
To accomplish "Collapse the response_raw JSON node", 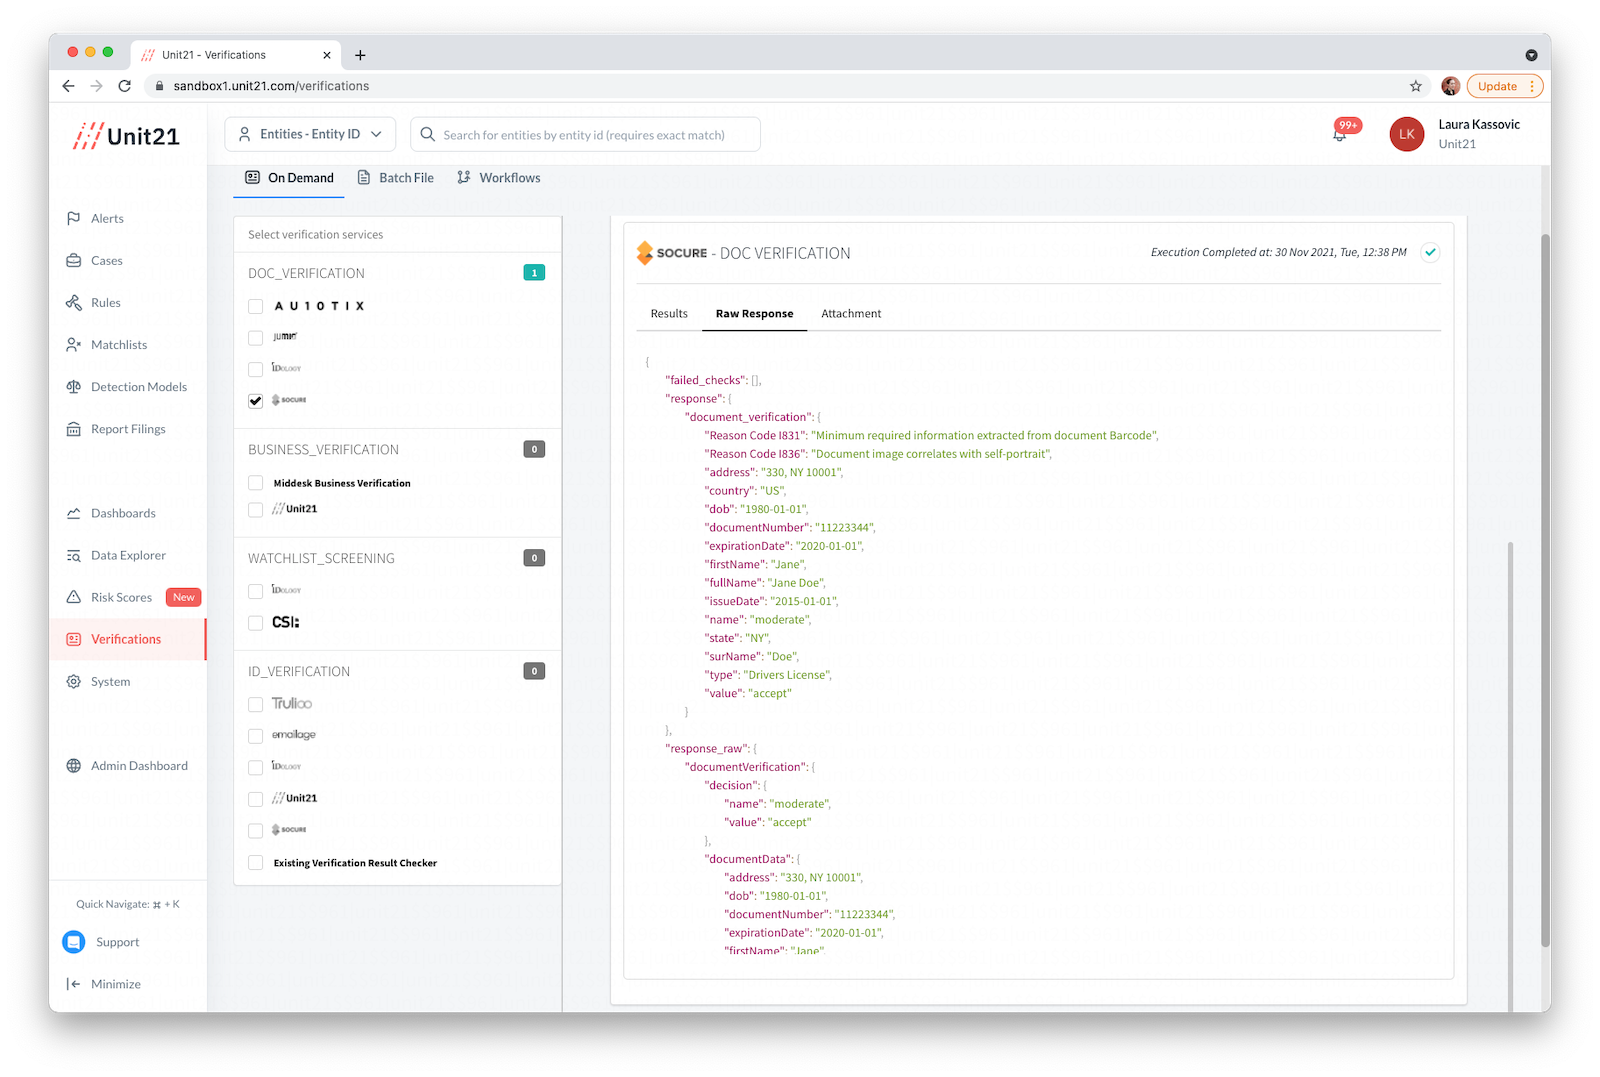I will tap(754, 748).
